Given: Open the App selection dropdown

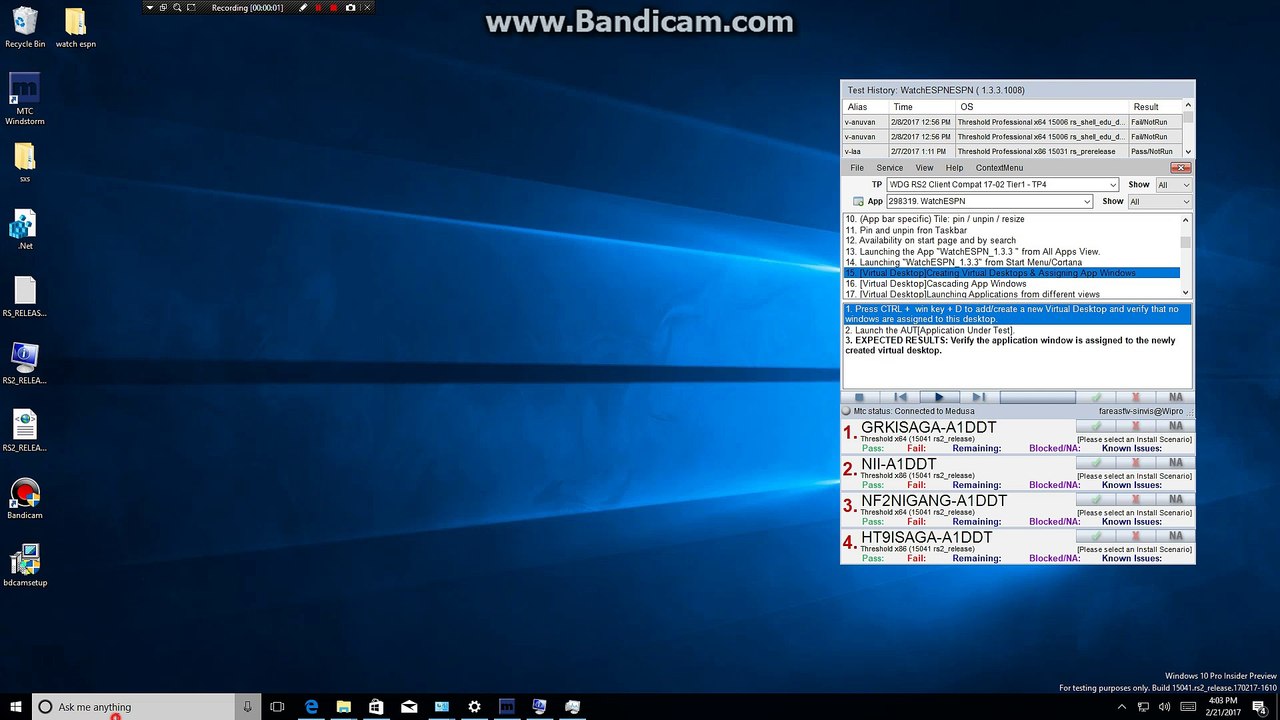Looking at the screenshot, I should [989, 202].
